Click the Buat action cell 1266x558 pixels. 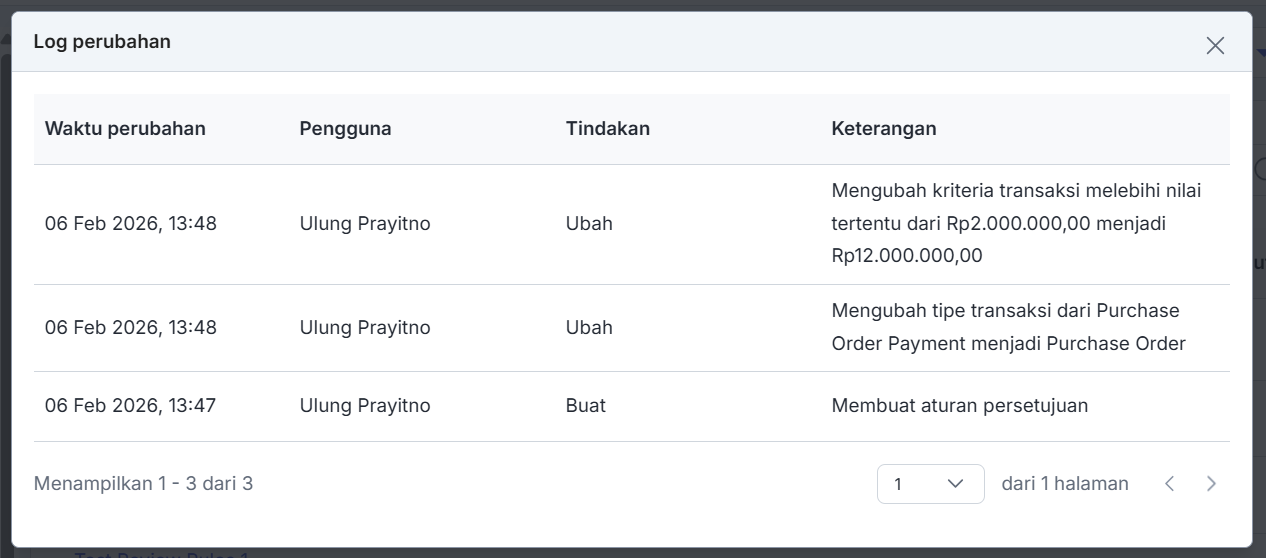point(586,406)
